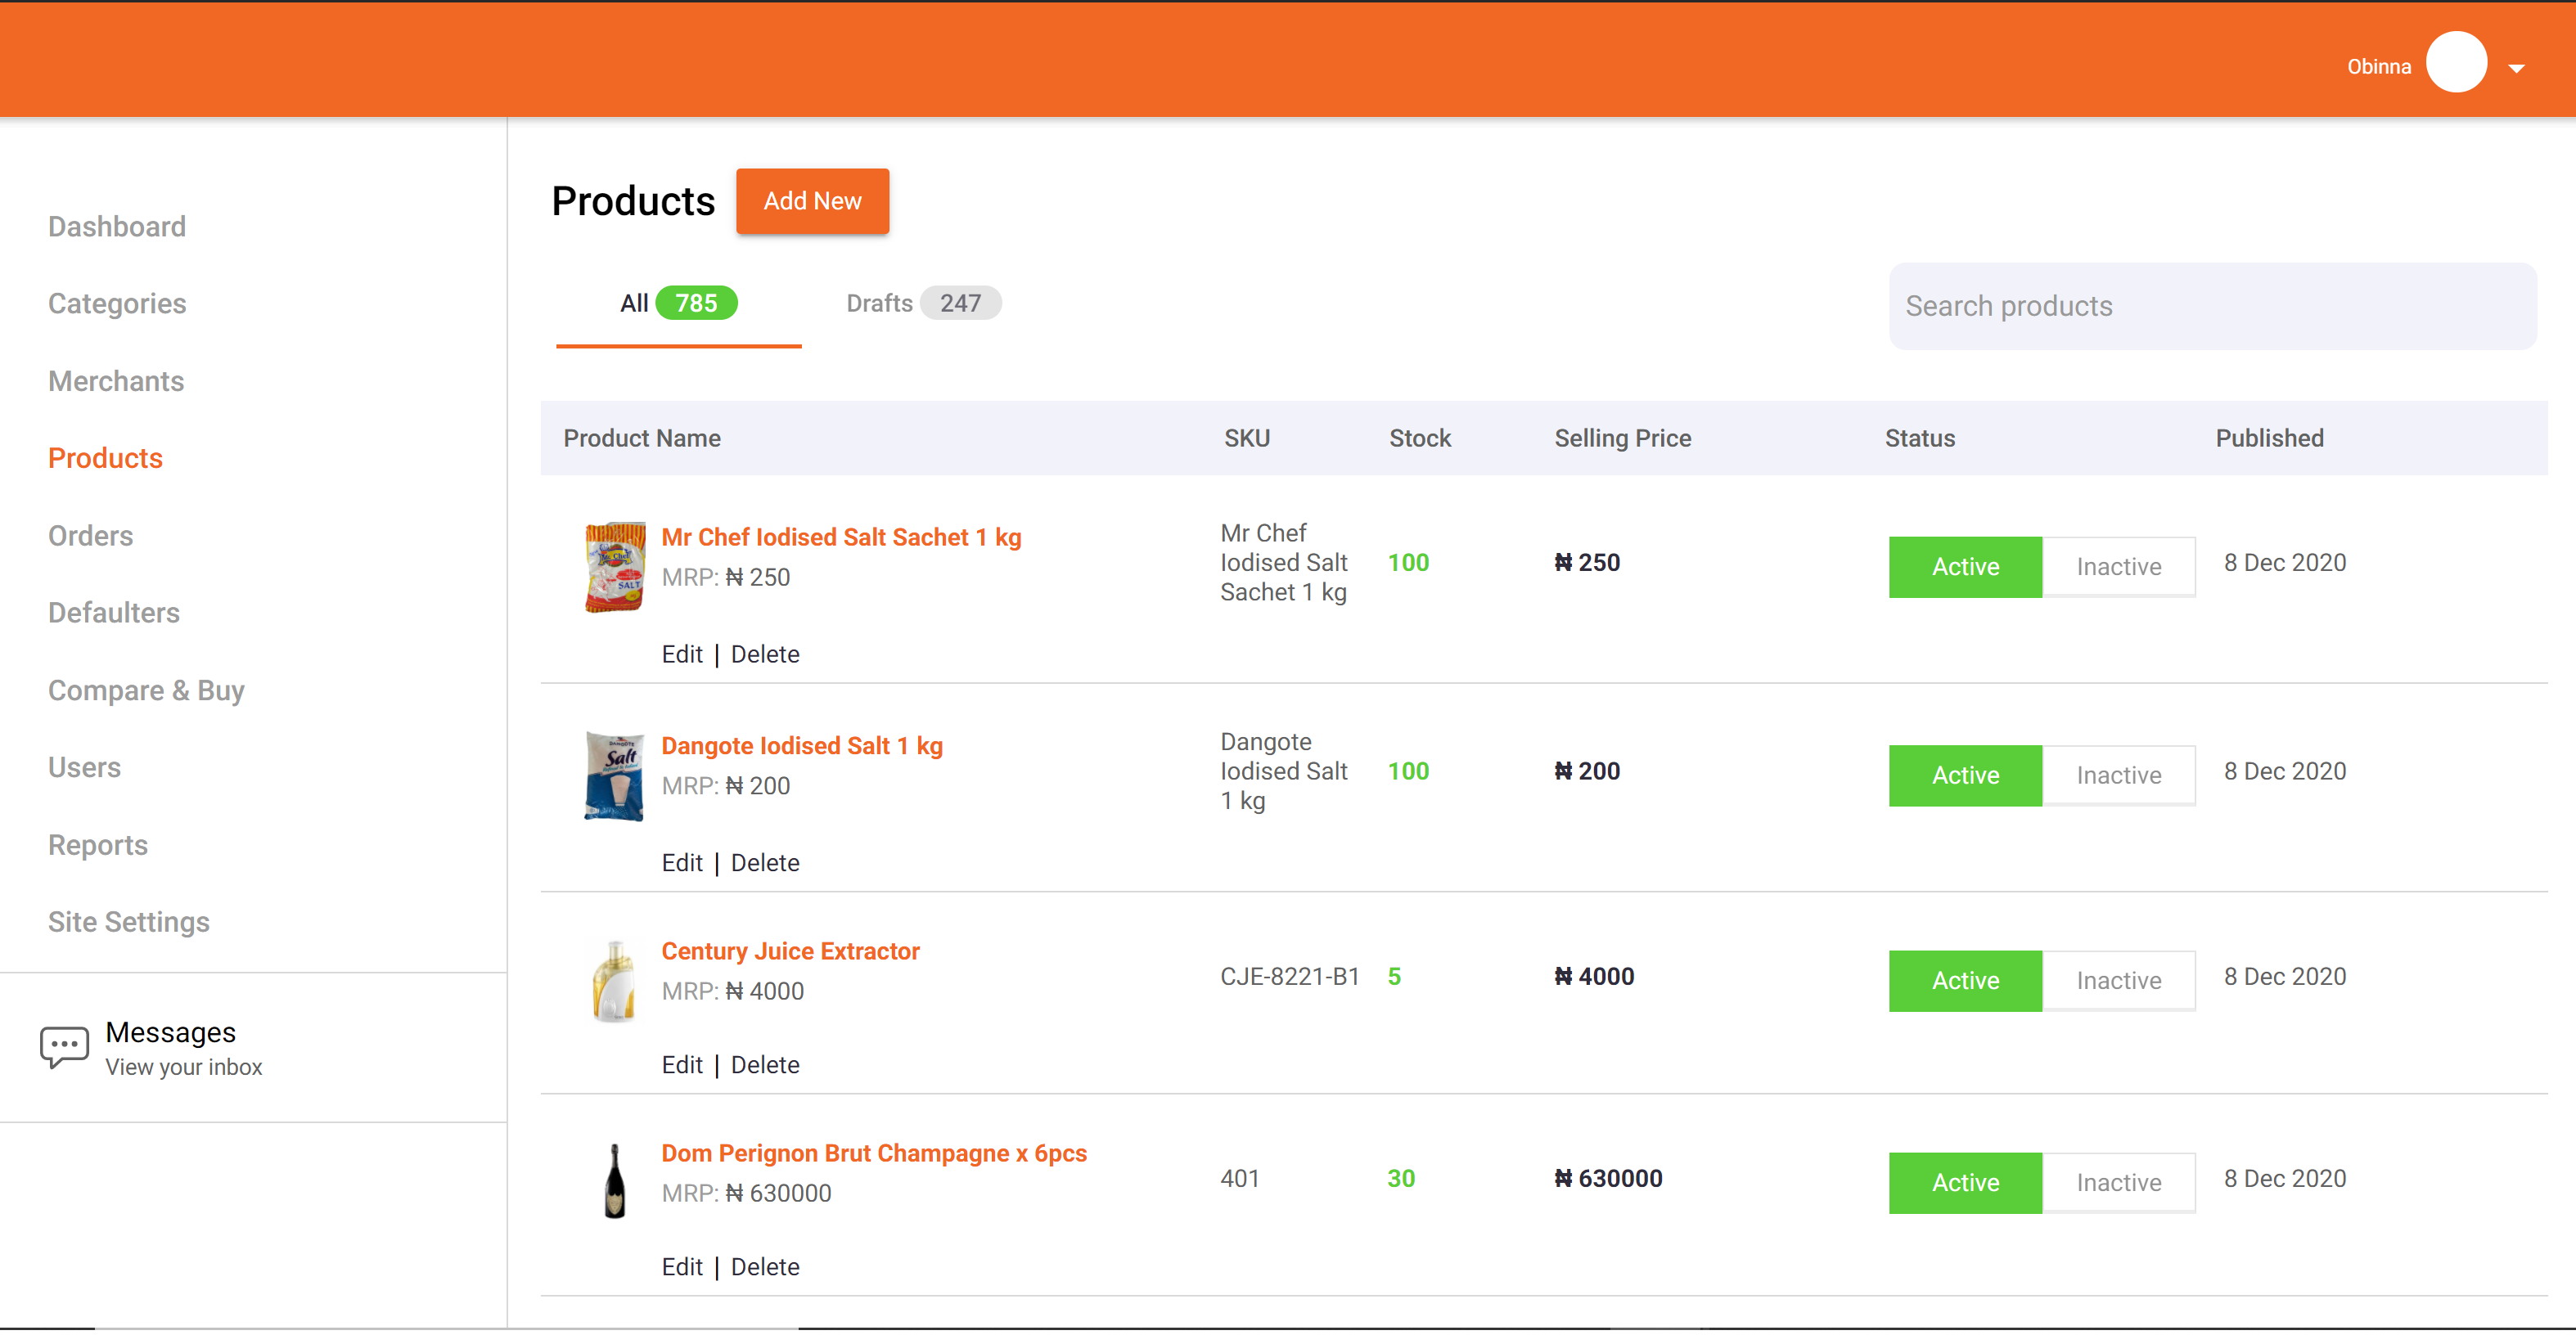Set Mr Chef Iodised Salt to Inactive
Screen dimensions: 2576x1335
point(2118,567)
